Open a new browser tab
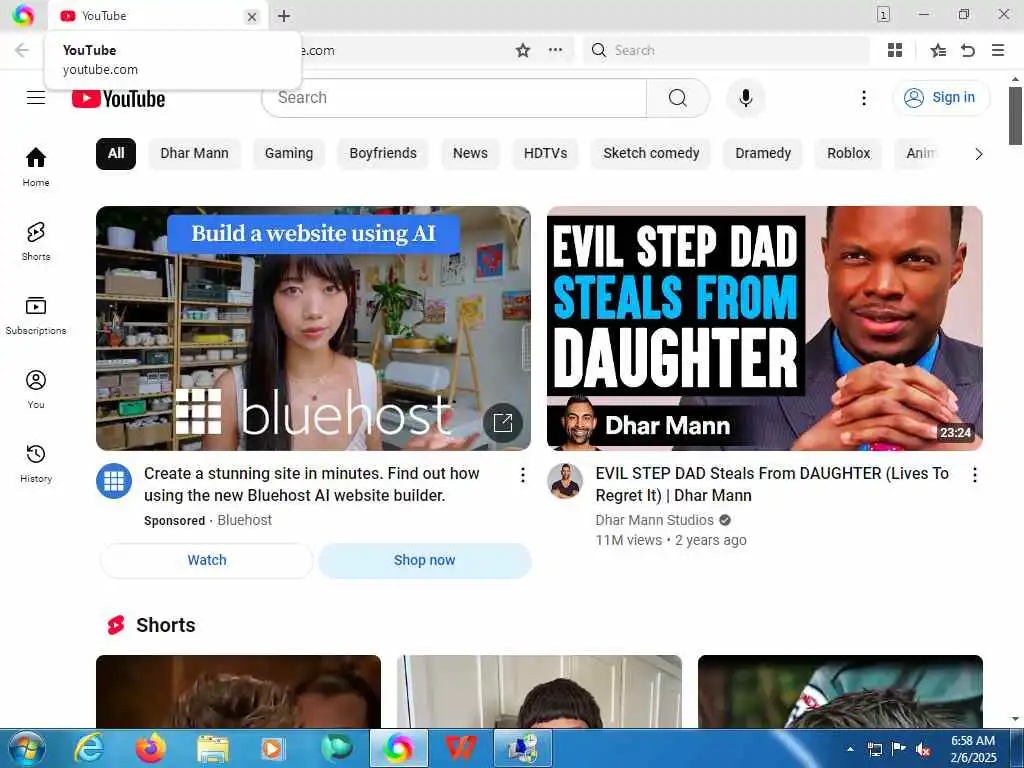 coord(283,16)
